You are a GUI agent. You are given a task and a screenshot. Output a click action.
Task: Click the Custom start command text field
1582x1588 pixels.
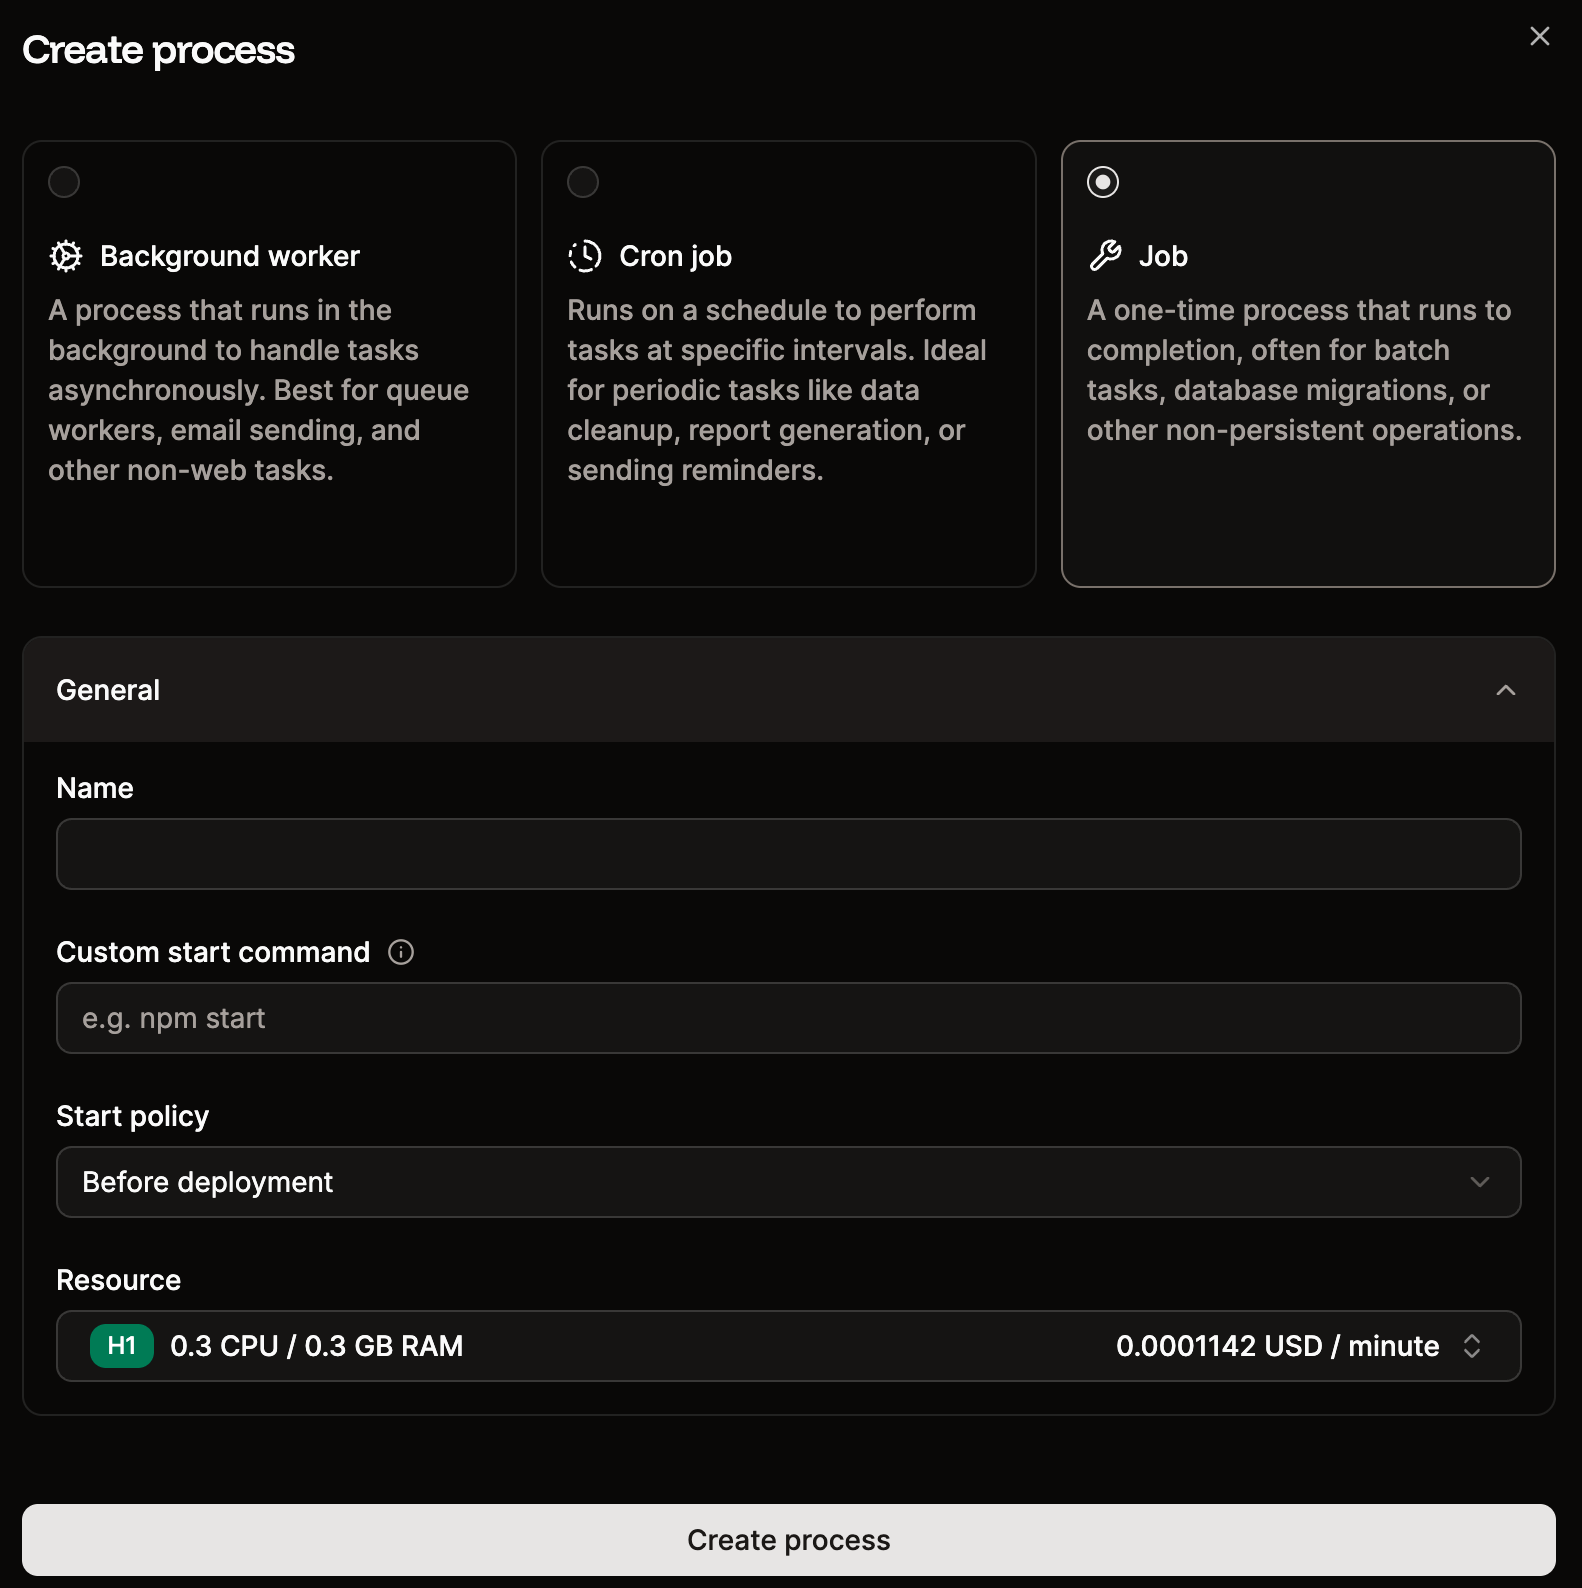(788, 1017)
